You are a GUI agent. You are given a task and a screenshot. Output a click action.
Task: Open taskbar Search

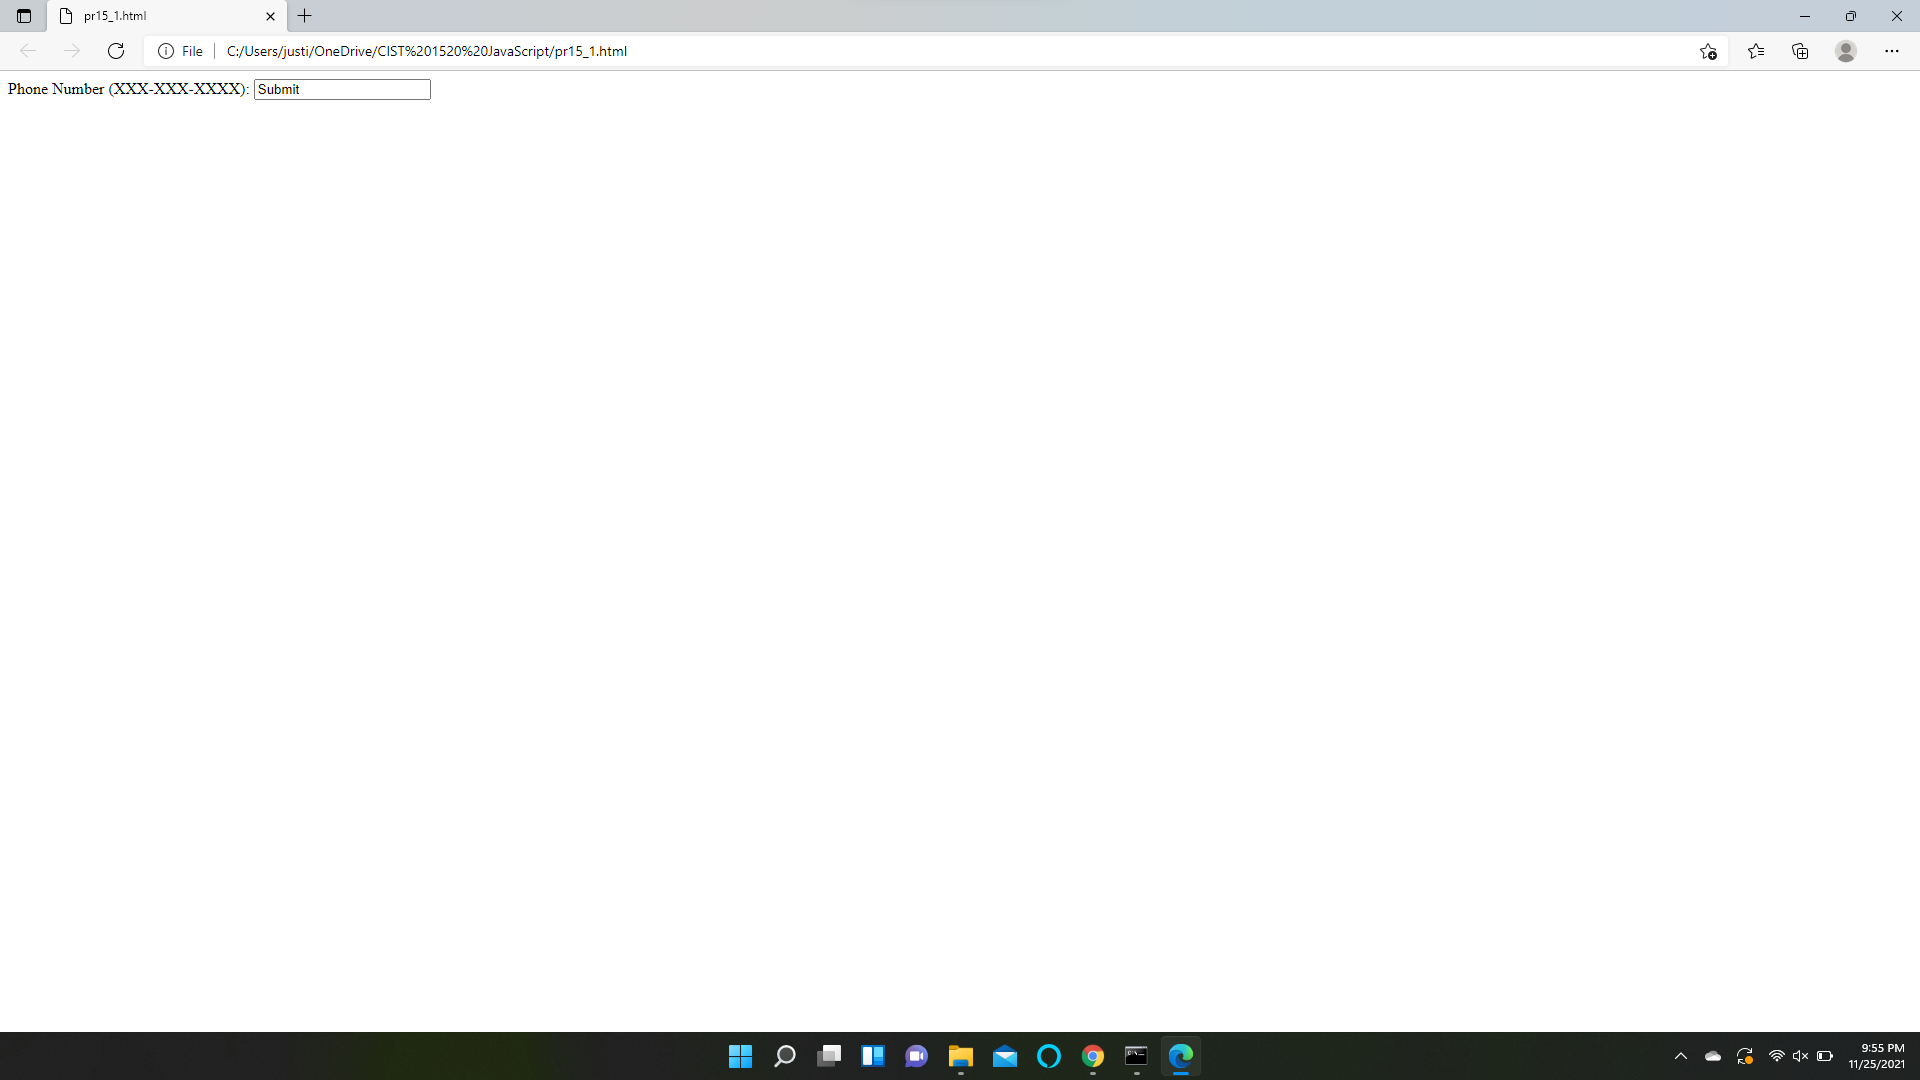pos(785,1056)
